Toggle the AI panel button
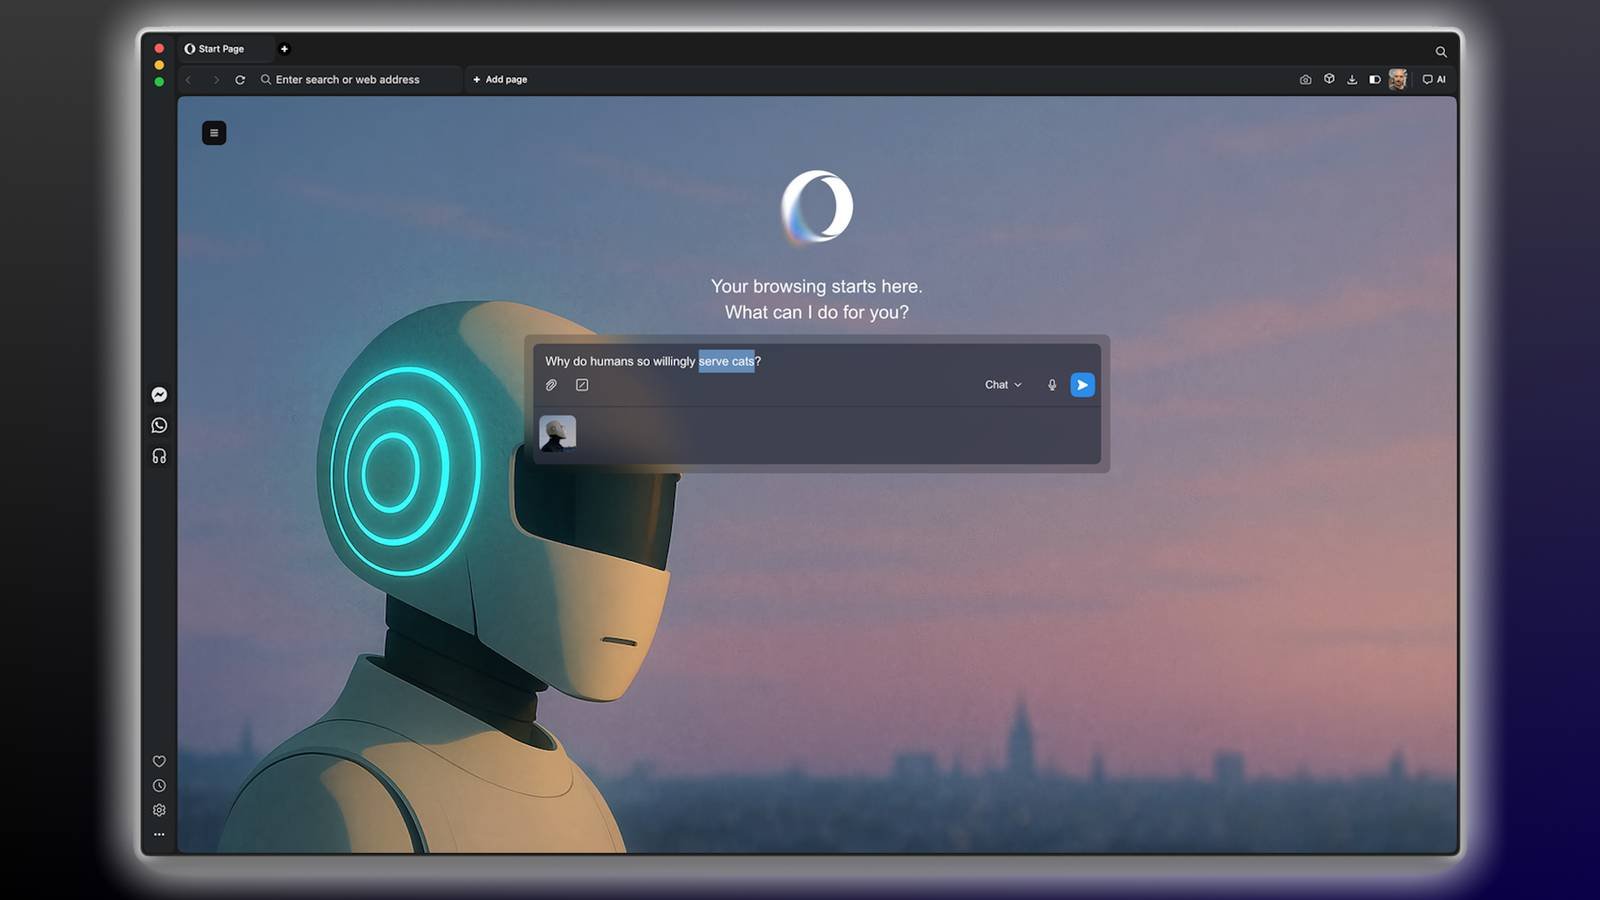This screenshot has width=1600, height=900. click(1434, 79)
